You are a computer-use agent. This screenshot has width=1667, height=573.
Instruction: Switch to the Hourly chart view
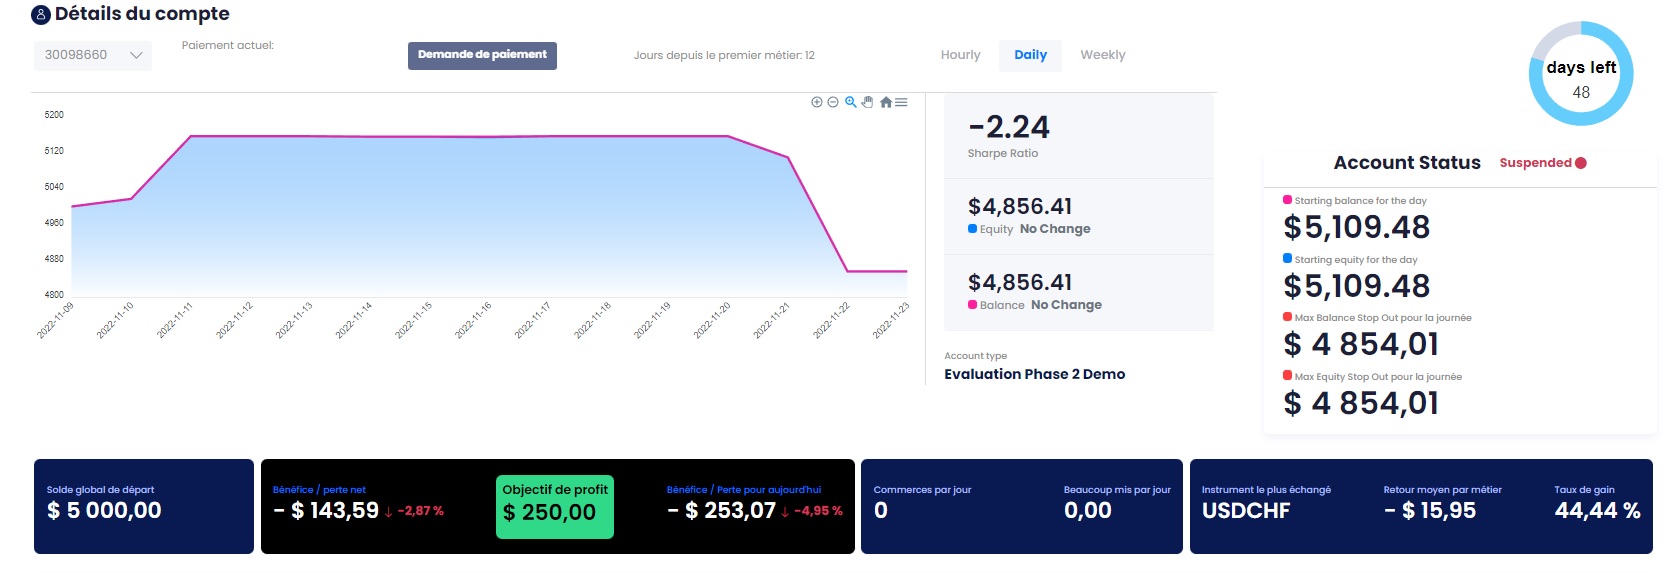pyautogui.click(x=960, y=55)
